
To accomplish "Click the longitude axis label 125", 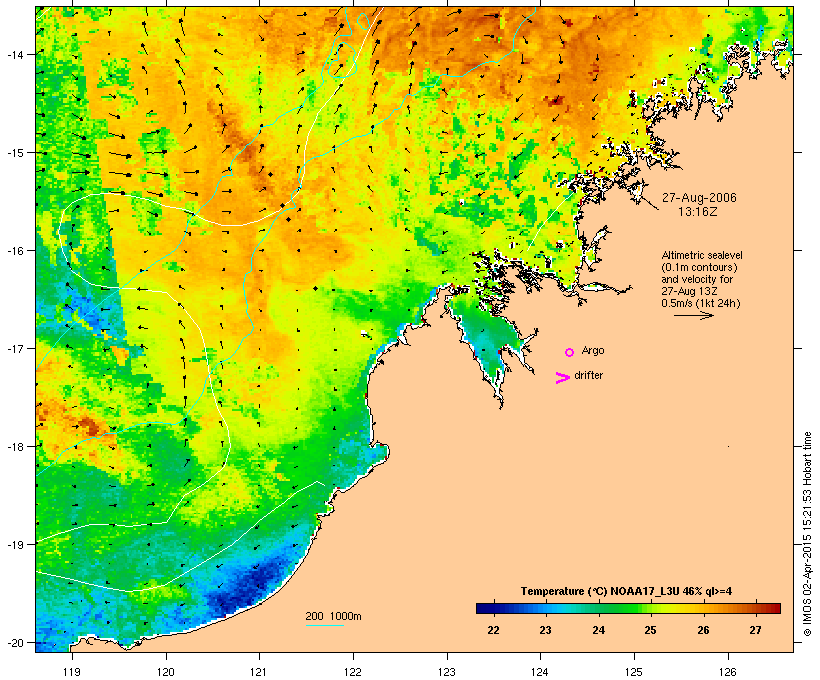I will pyautogui.click(x=634, y=672).
